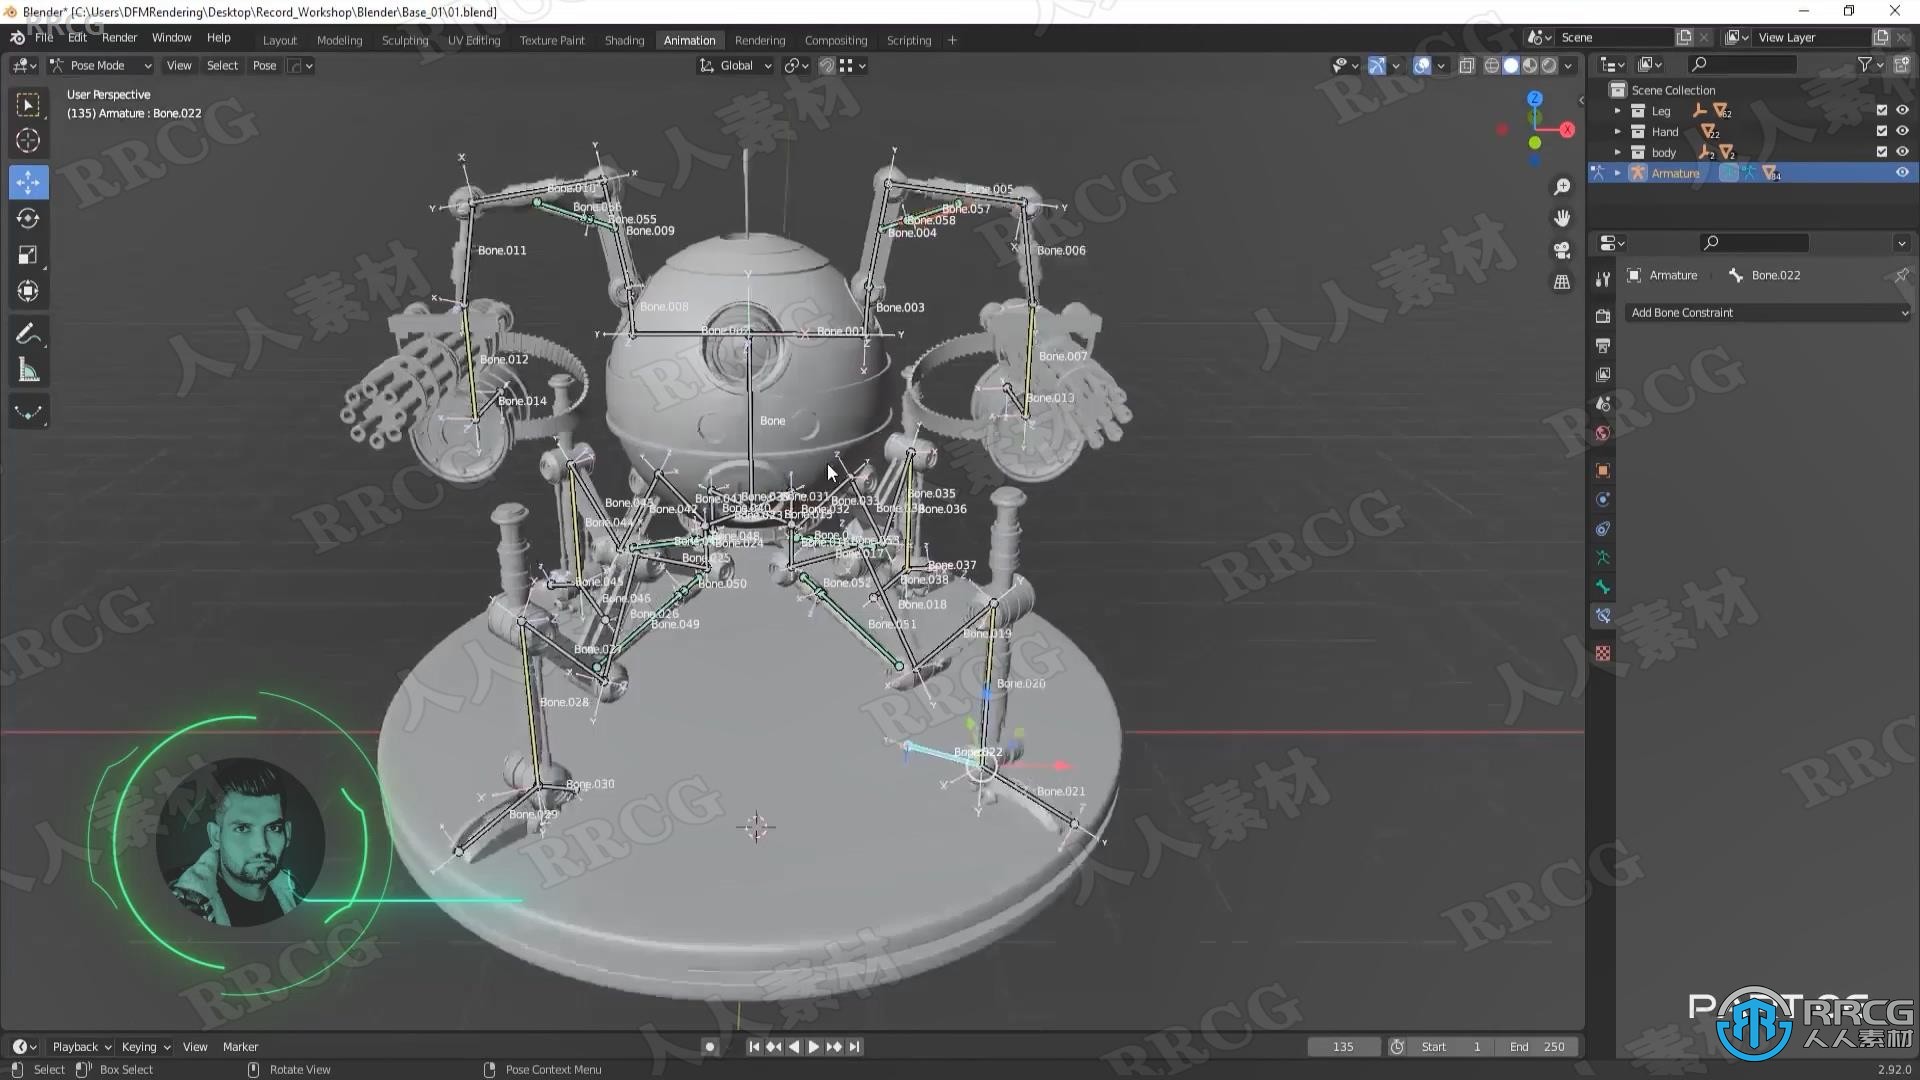This screenshot has height=1080, width=1920.
Task: Pin the properties editor context
Action: point(1901,275)
